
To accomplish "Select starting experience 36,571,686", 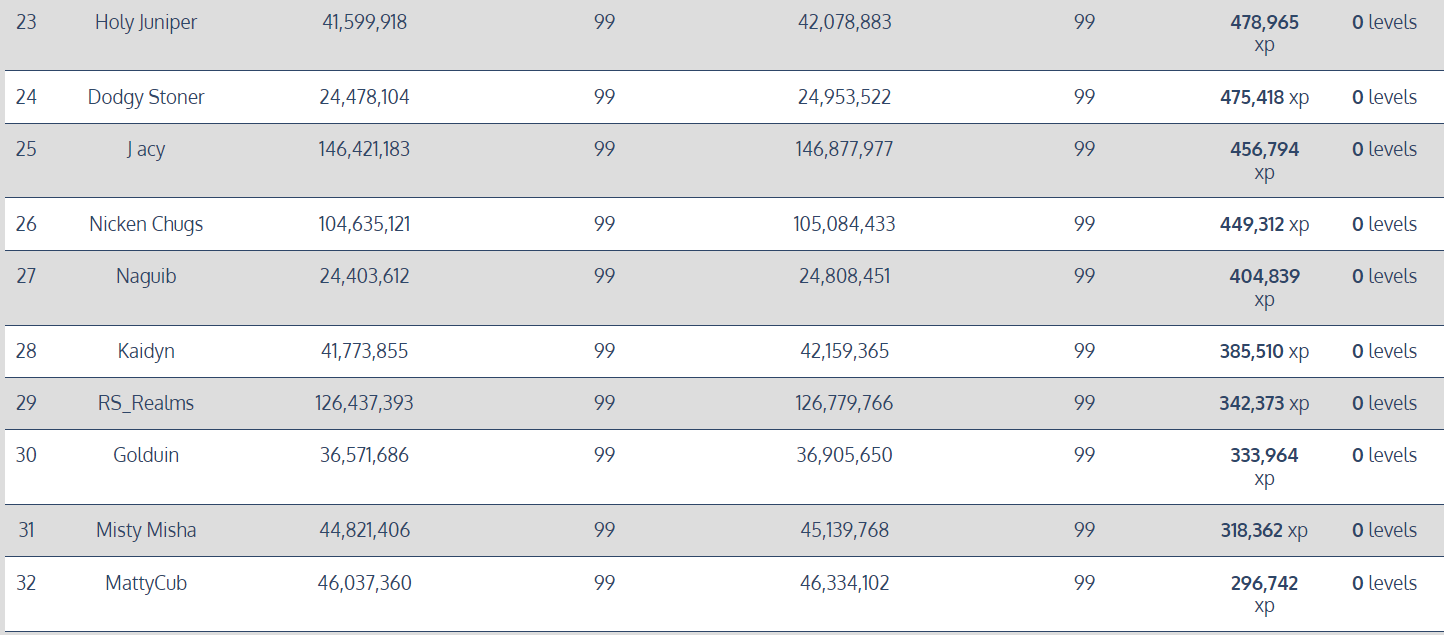I will (364, 455).
